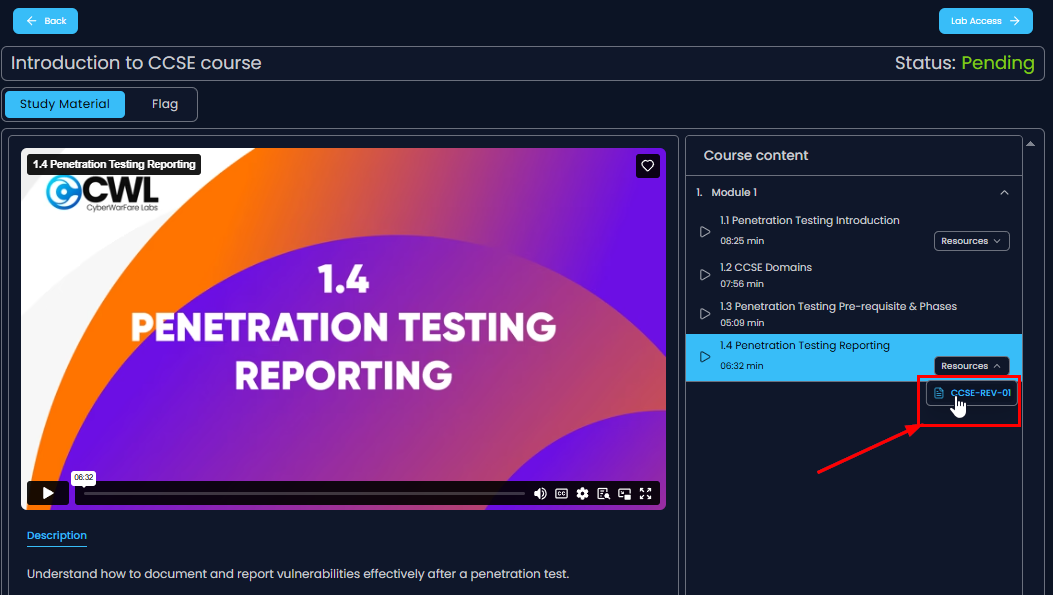This screenshot has height=595, width=1053.
Task: Select 1.3 Penetration Testing Pre-requisite & Phases
Action: [838, 306]
